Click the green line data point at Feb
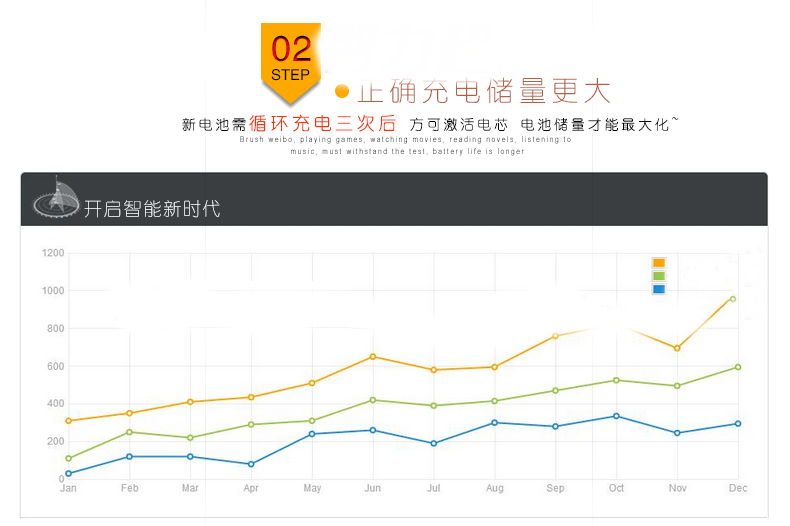The width and height of the screenshot is (790, 526). 129,432
